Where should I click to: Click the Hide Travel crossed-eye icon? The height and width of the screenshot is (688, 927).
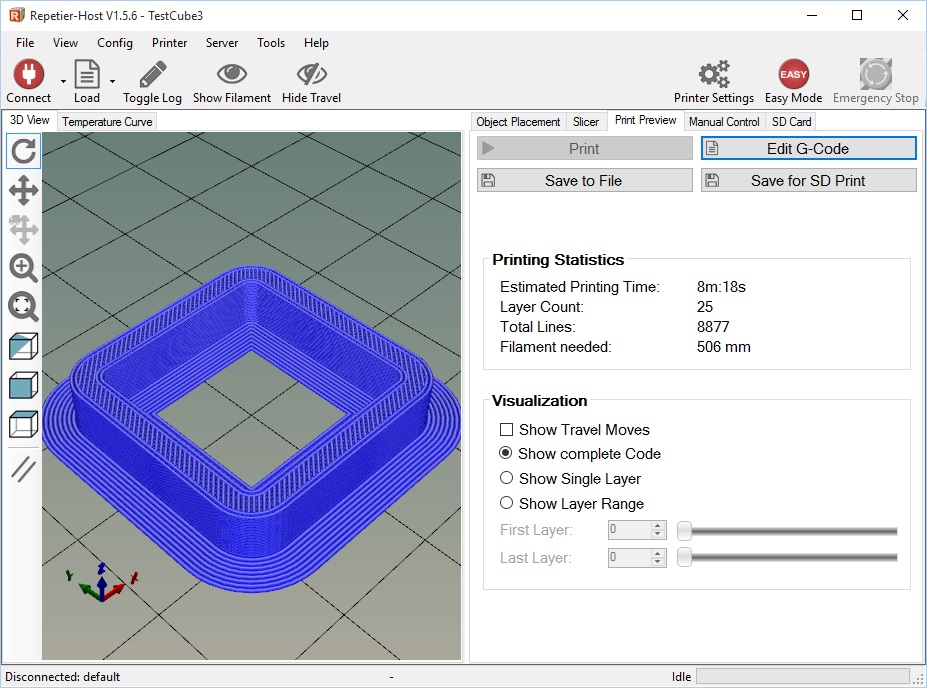click(x=312, y=74)
